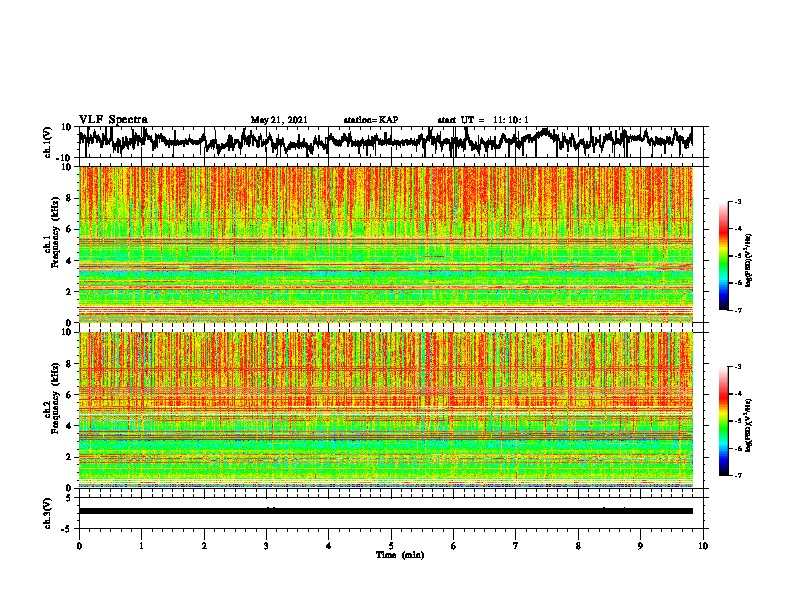Click the "8" tick on ch.1 frequency axis
Screen dimensions: 792x612
pyautogui.click(x=69, y=198)
